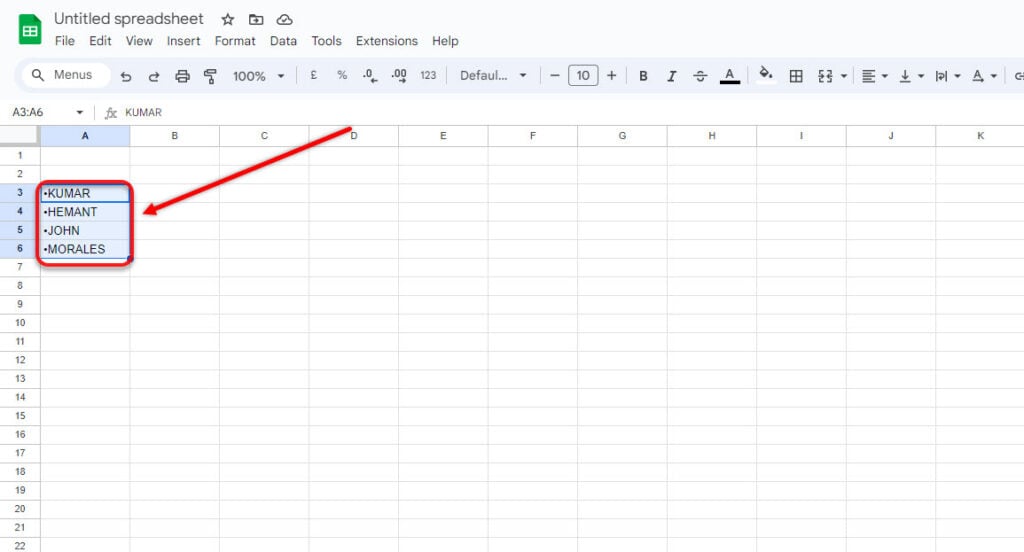Open the Default font dropdown
Image resolution: width=1024 pixels, height=552 pixels.
(493, 75)
